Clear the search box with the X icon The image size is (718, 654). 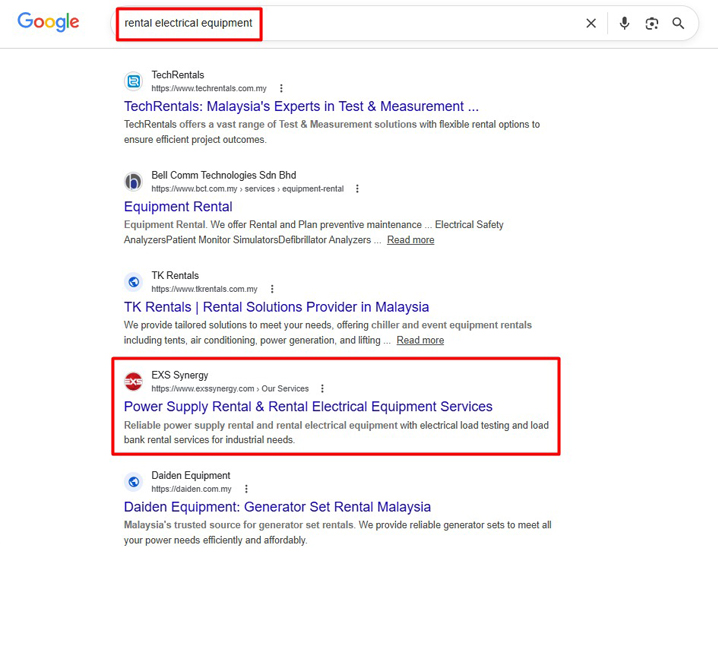591,23
